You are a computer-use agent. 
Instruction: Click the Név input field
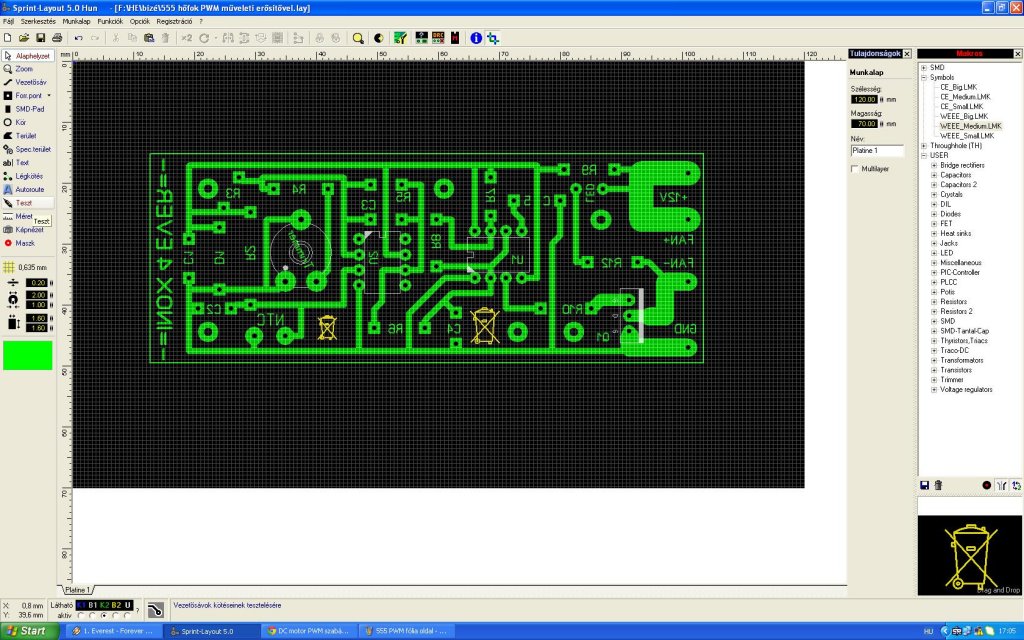tap(877, 151)
